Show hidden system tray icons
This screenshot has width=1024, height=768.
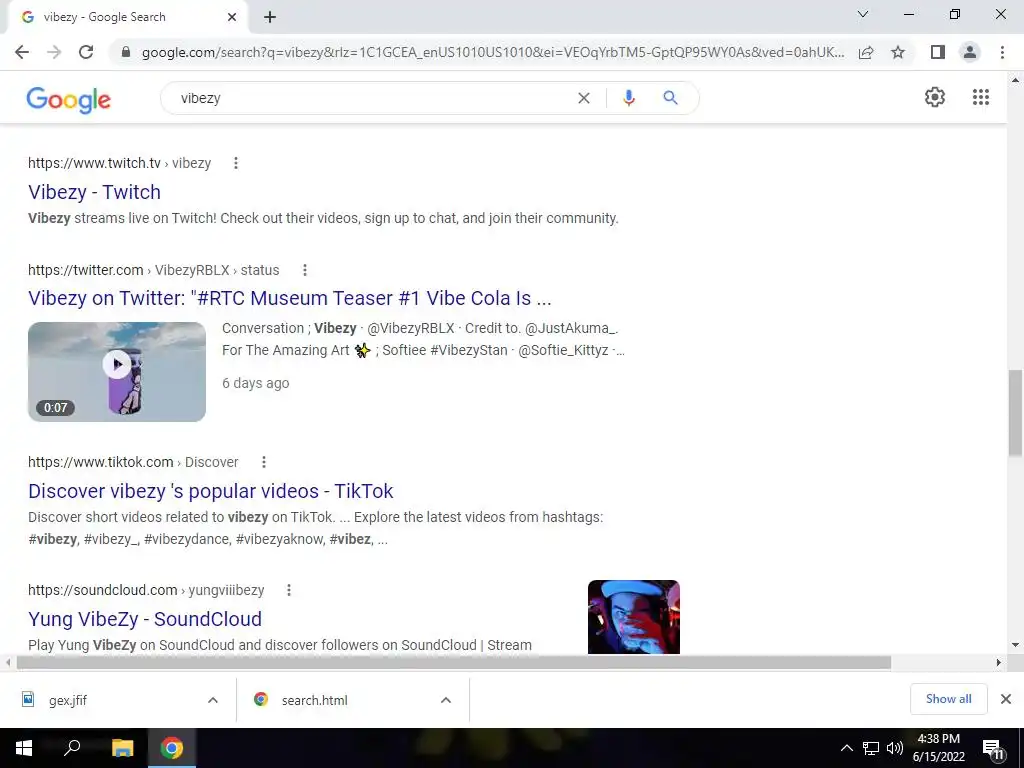(x=846, y=748)
